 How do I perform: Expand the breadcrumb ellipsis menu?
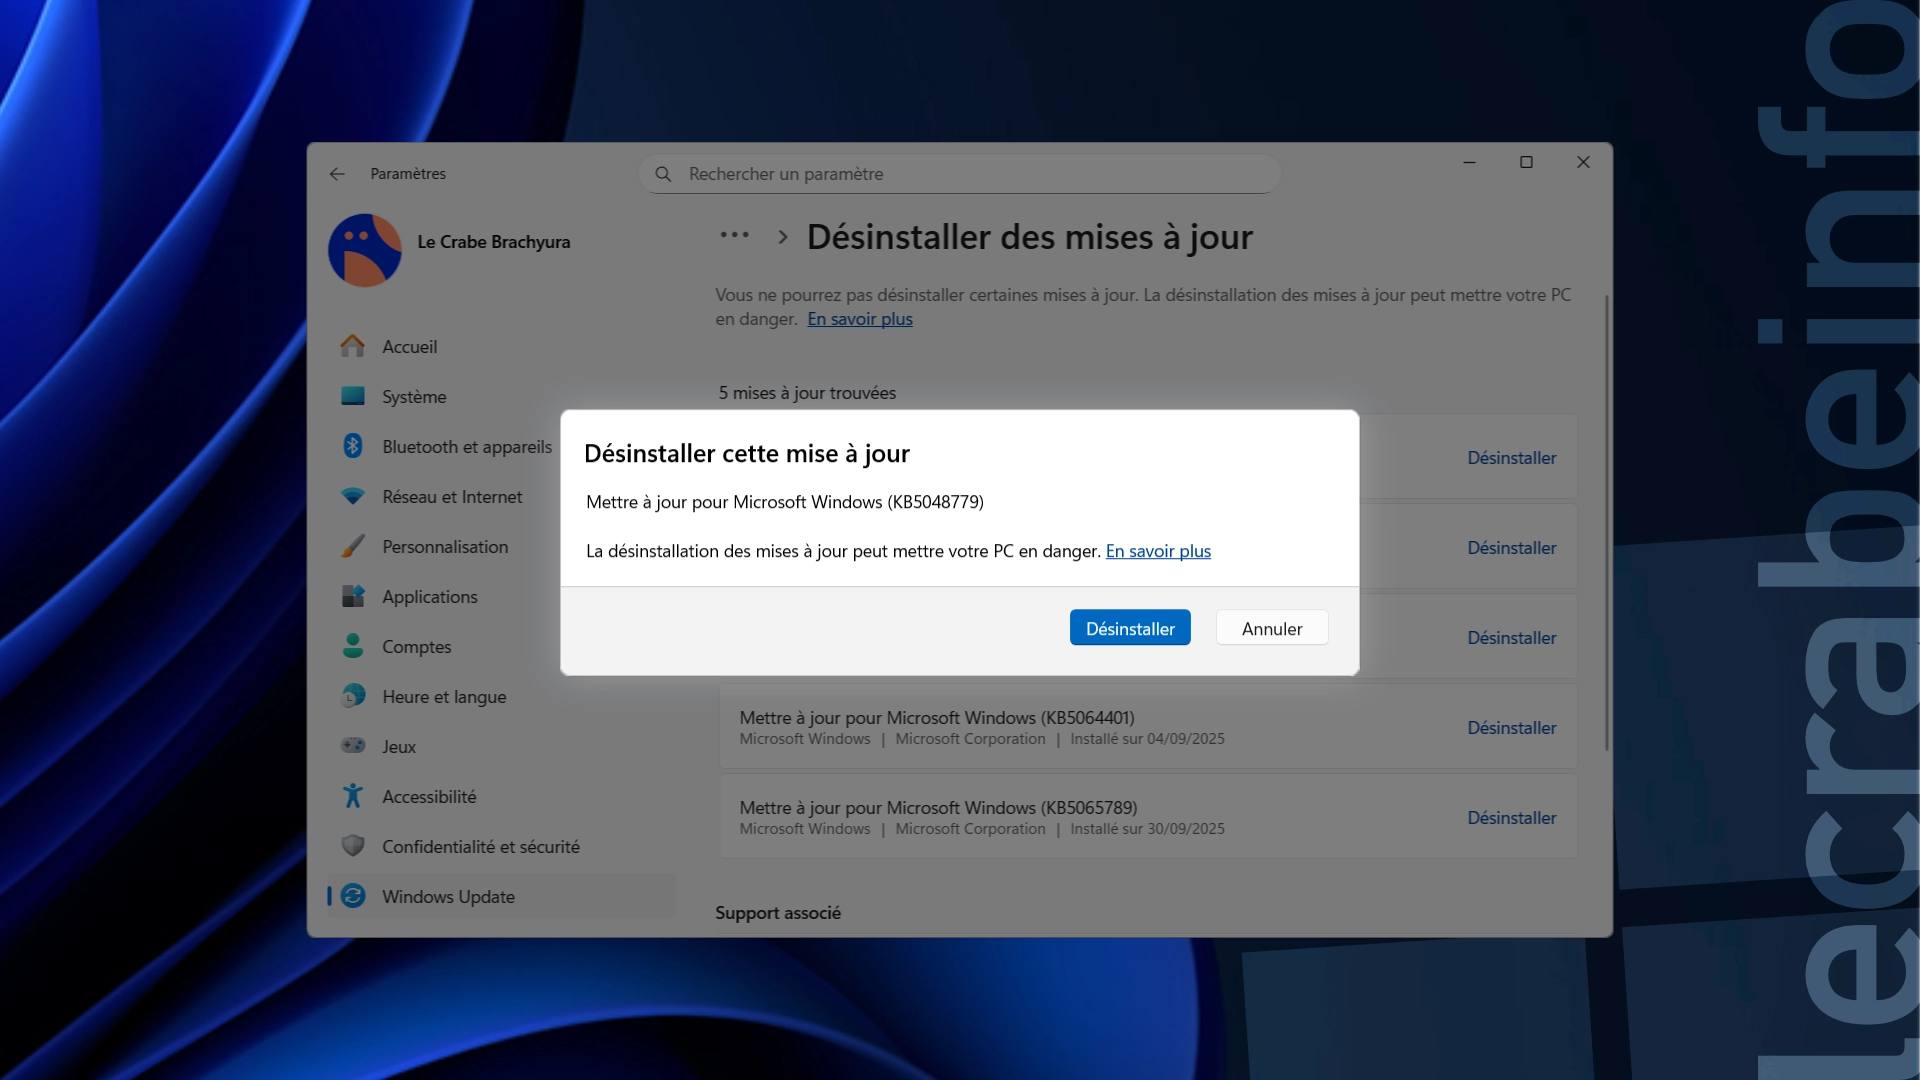pos(734,236)
